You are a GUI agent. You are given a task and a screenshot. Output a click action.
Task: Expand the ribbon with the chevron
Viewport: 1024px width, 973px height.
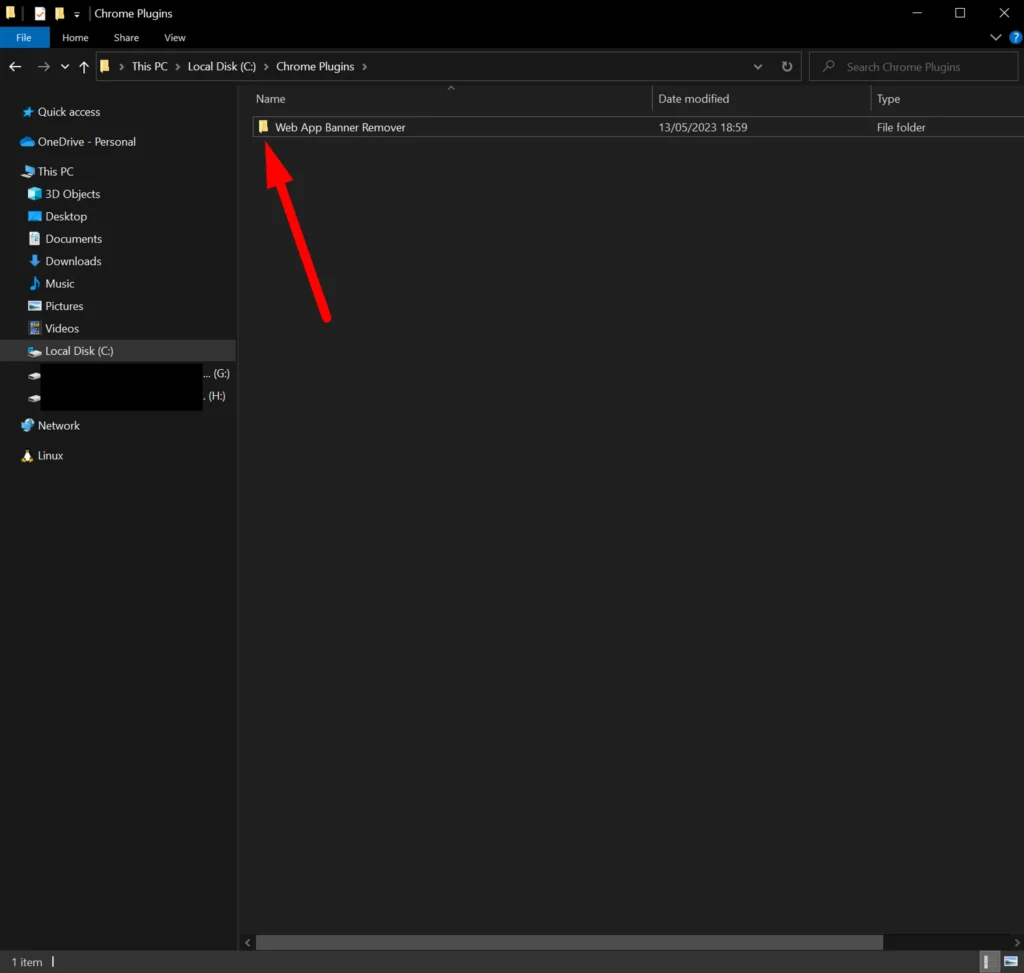pos(995,38)
